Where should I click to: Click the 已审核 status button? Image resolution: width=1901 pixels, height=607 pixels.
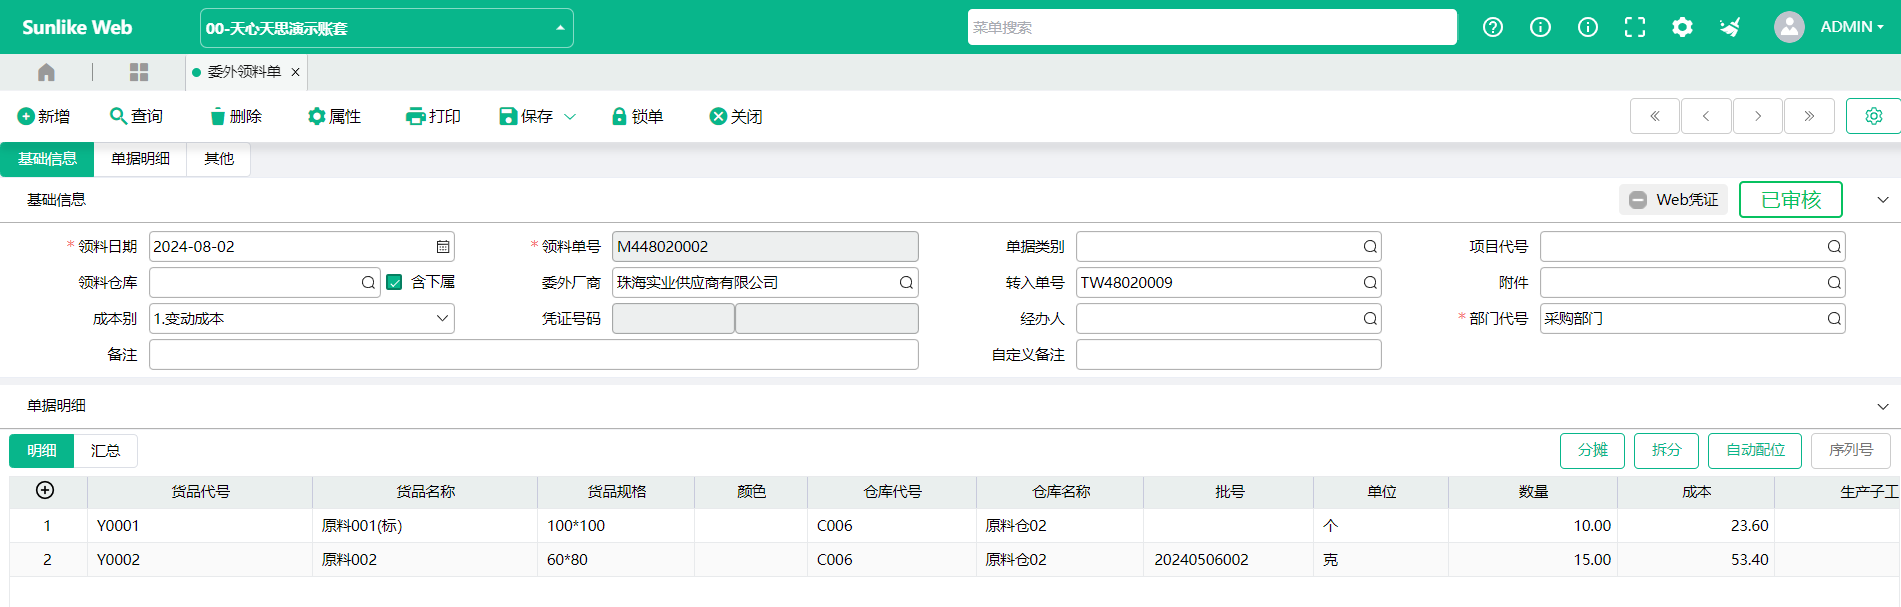coord(1790,199)
